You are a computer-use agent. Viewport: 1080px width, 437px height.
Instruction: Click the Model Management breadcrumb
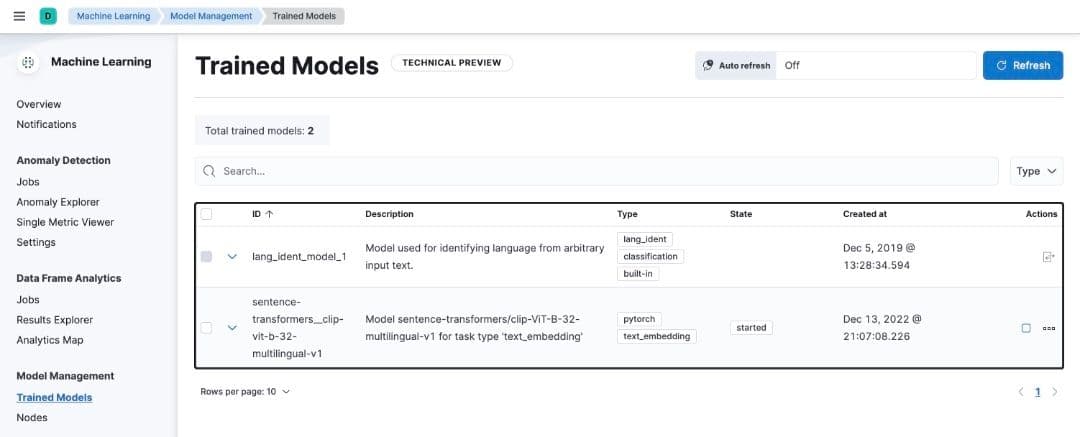(x=210, y=16)
